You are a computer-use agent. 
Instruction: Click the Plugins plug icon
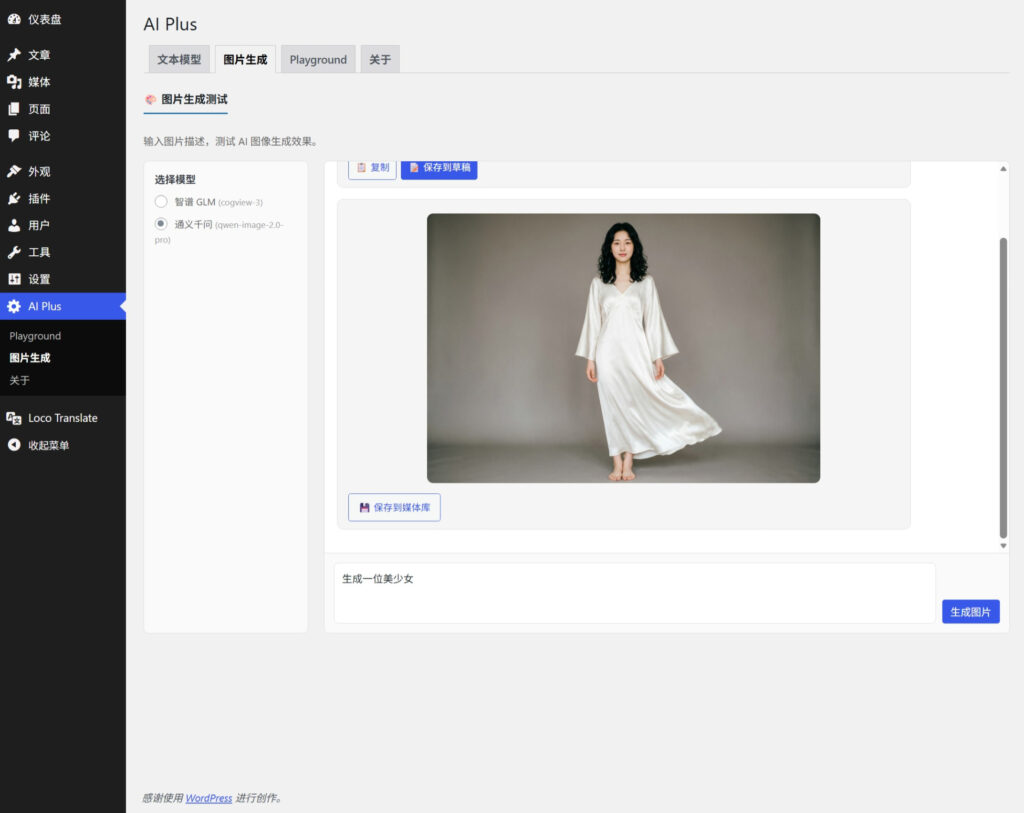14,198
